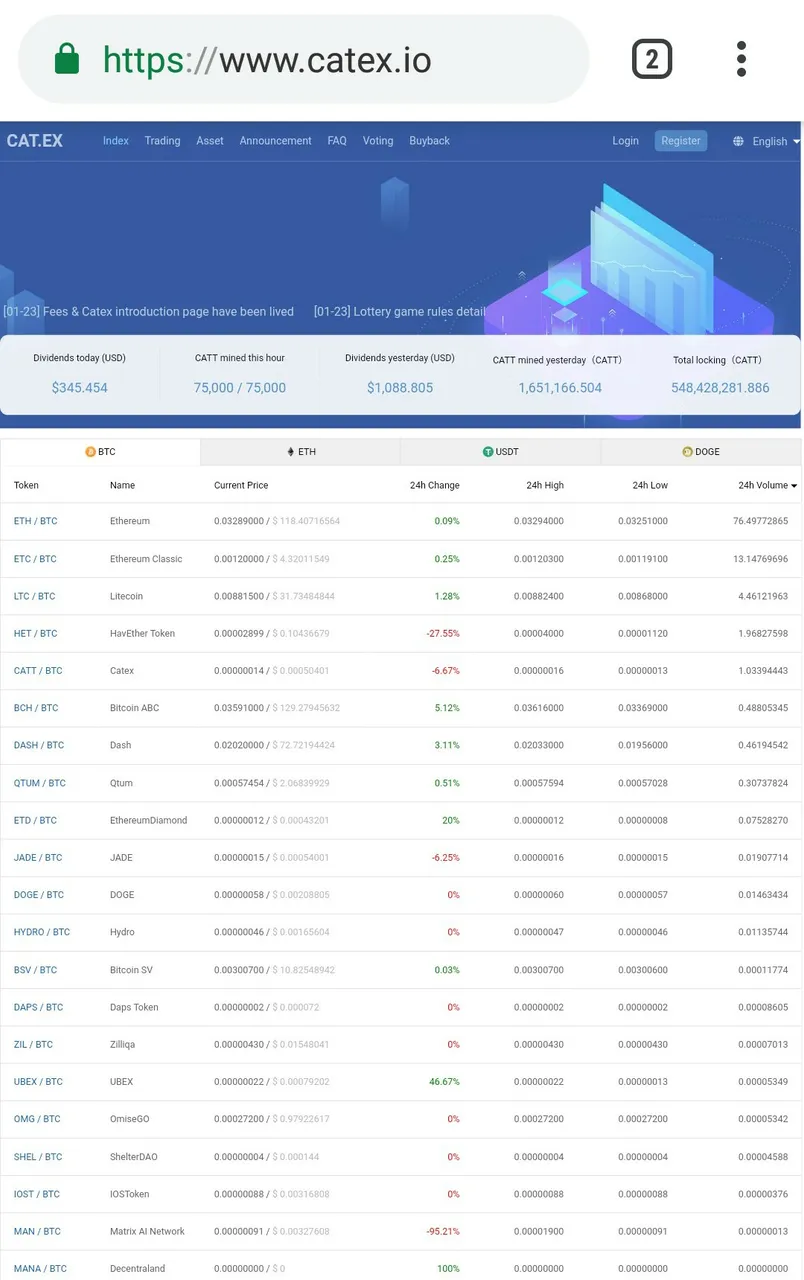
Task: Click the 24h High column header
Action: click(x=545, y=486)
